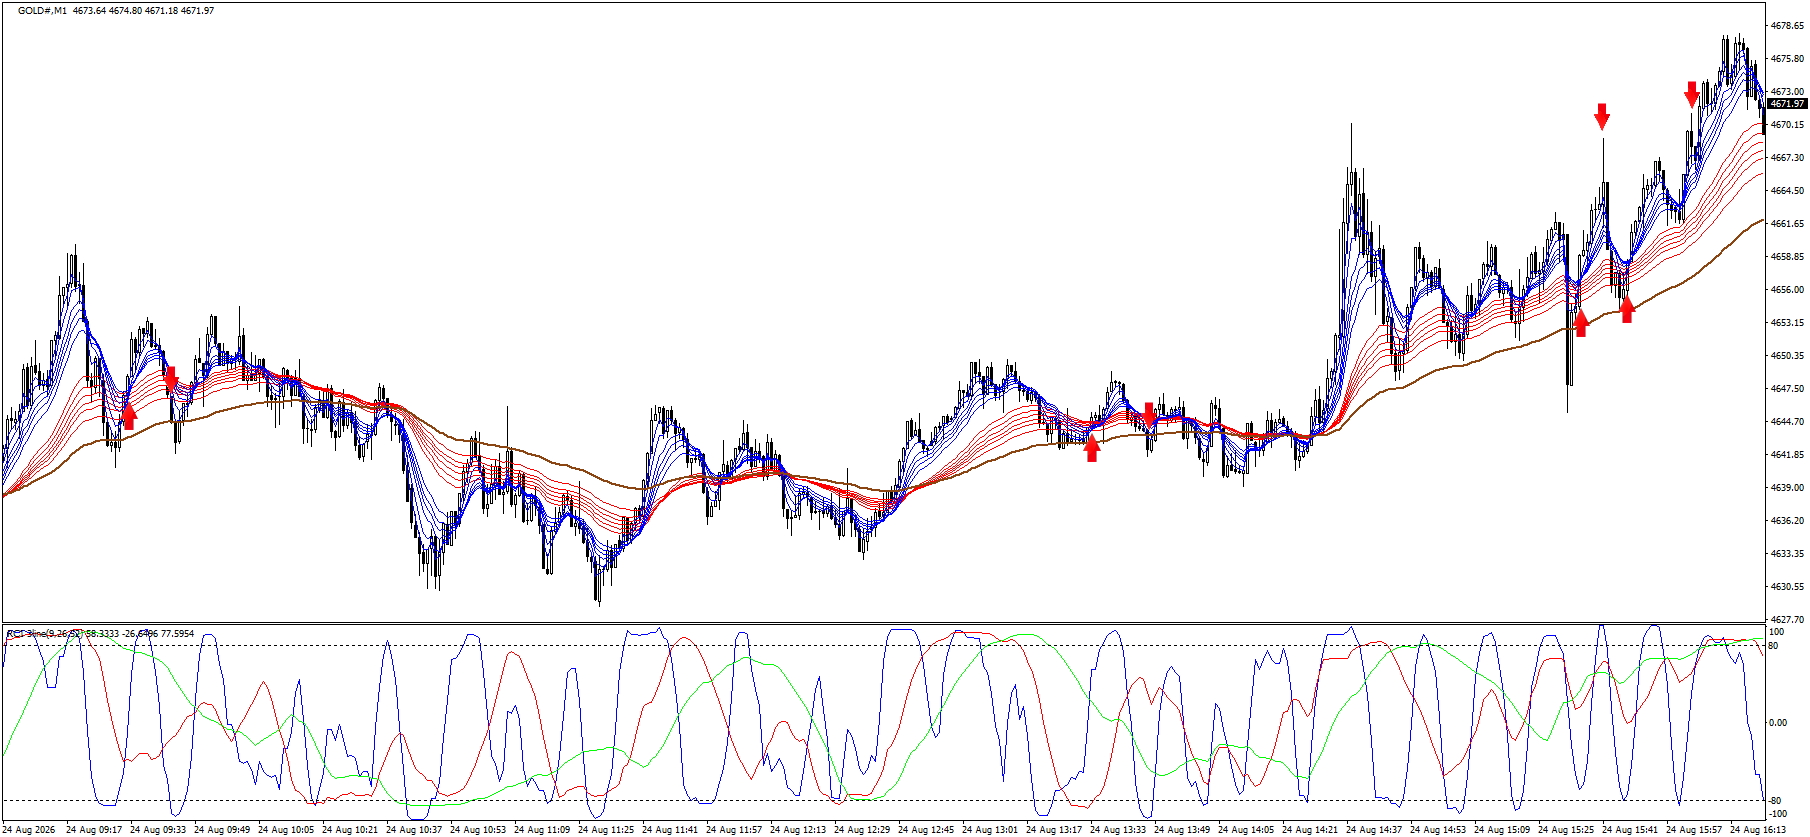Click the 24 Aug 14:05 time label
The height and width of the screenshot is (837, 1810).
(x=1246, y=830)
